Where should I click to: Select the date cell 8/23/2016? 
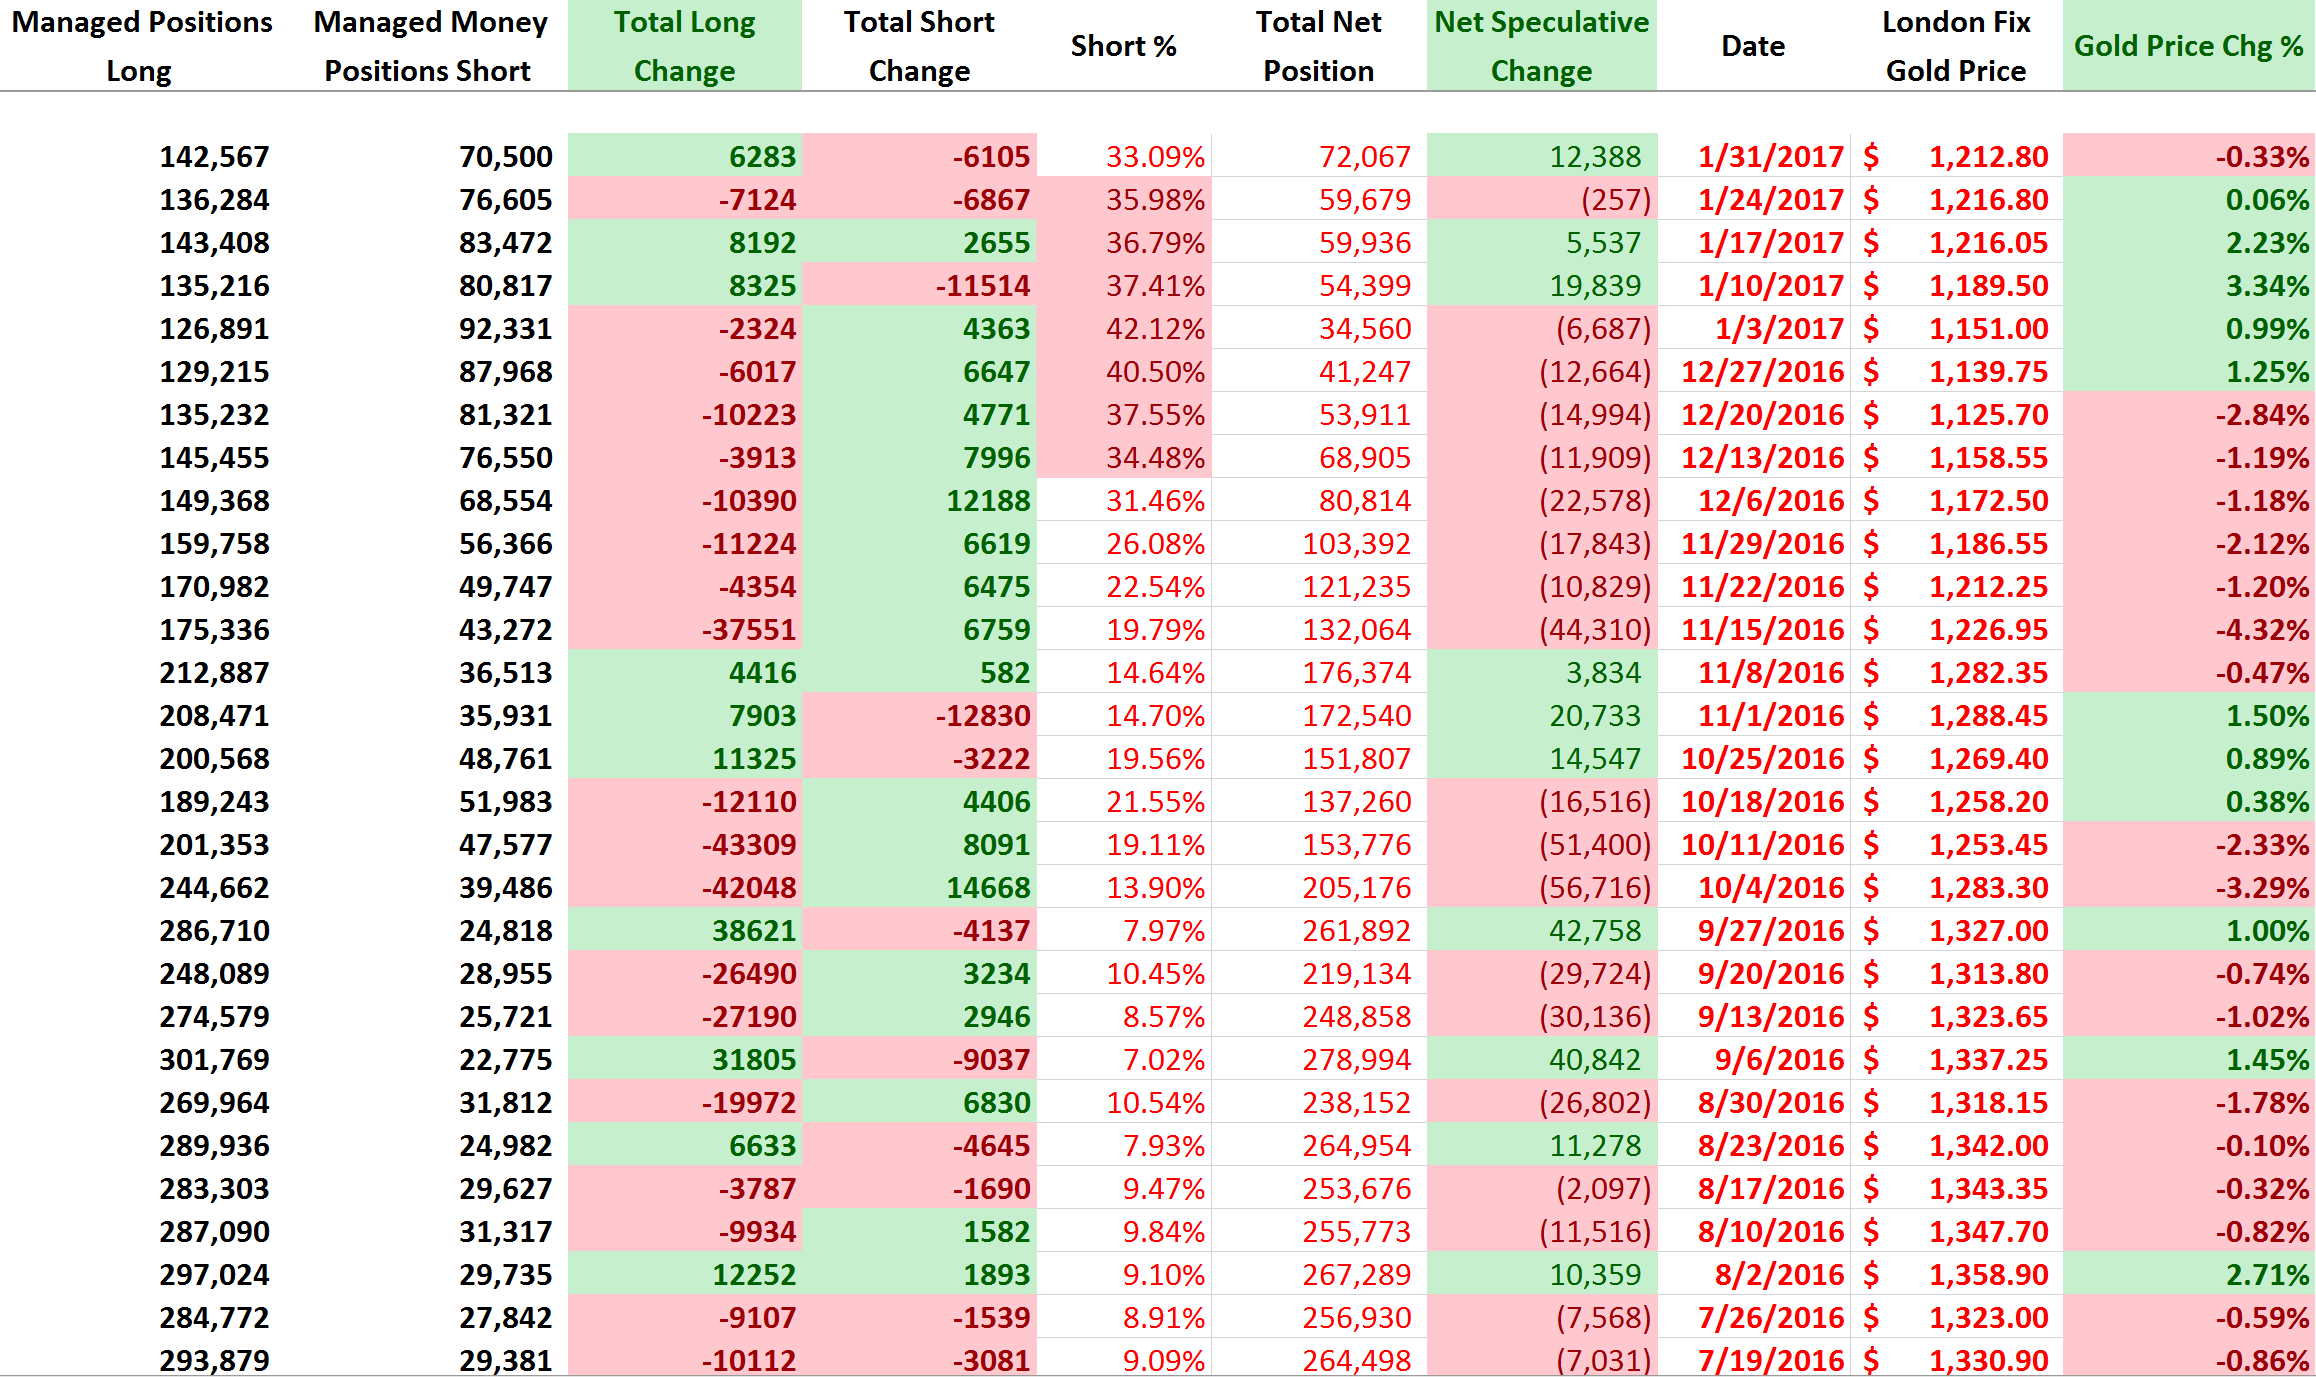point(1753,1145)
